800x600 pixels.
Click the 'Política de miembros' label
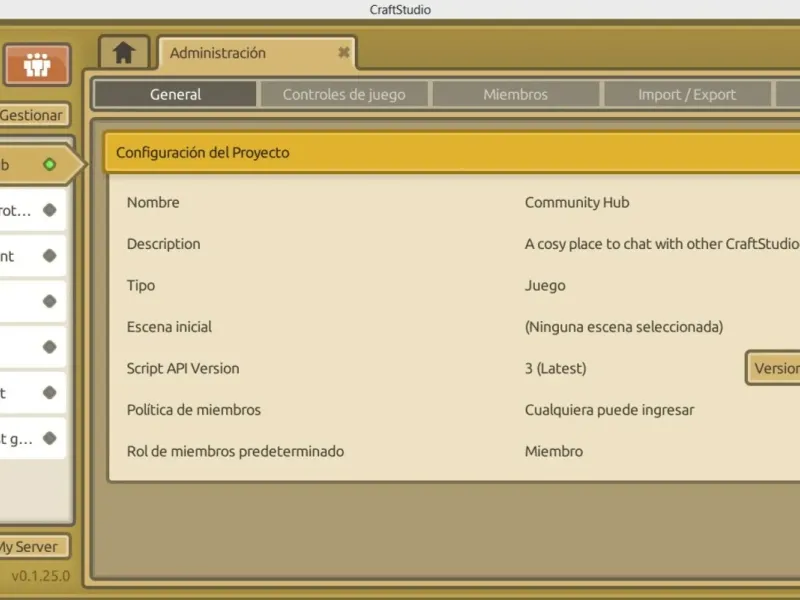coord(194,410)
